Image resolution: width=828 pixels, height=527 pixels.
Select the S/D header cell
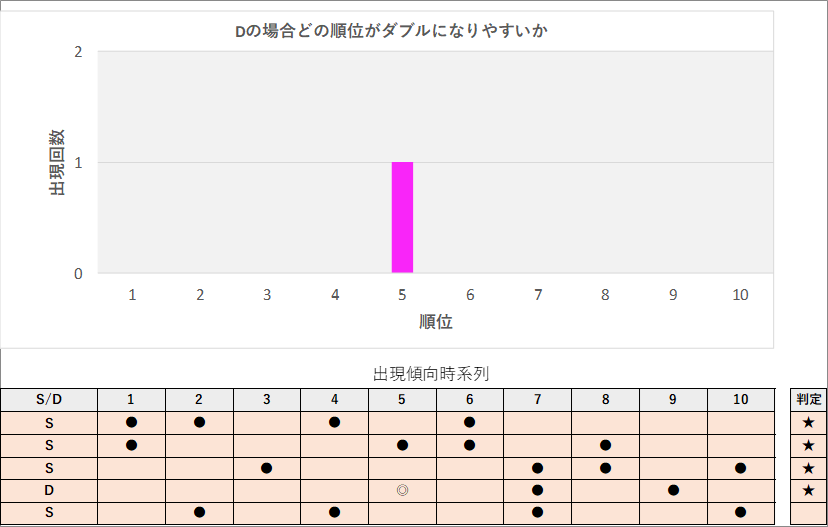click(49, 400)
